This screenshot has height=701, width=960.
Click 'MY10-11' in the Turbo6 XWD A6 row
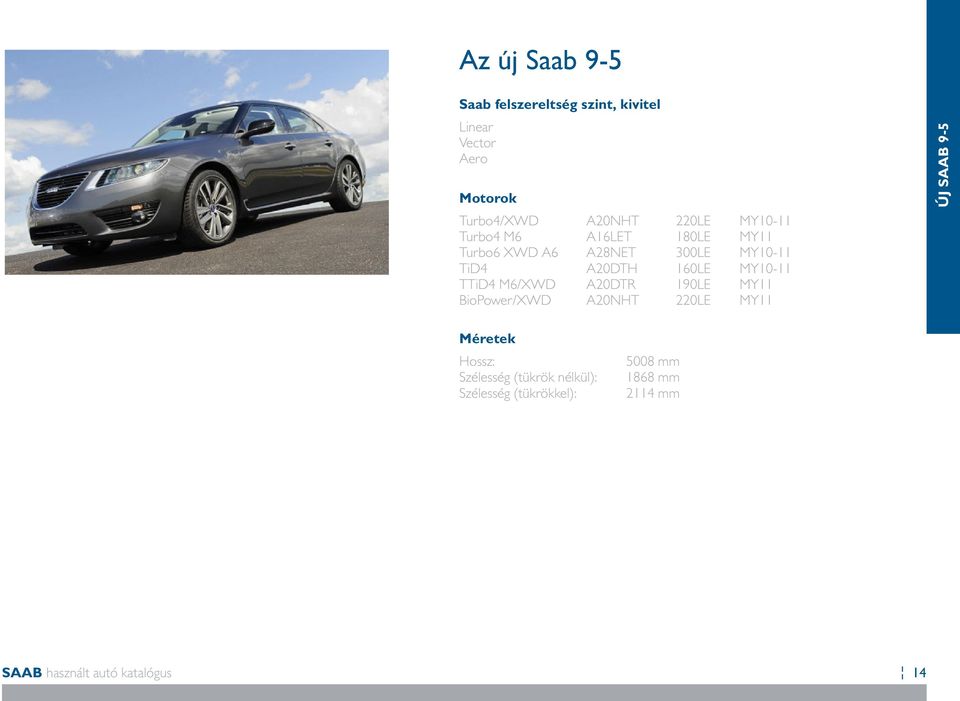(765, 252)
